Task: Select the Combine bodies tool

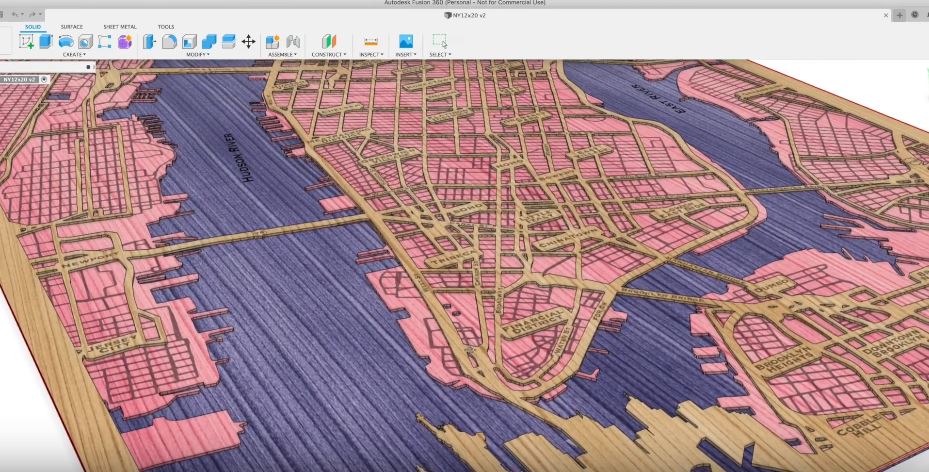Action: (209, 41)
